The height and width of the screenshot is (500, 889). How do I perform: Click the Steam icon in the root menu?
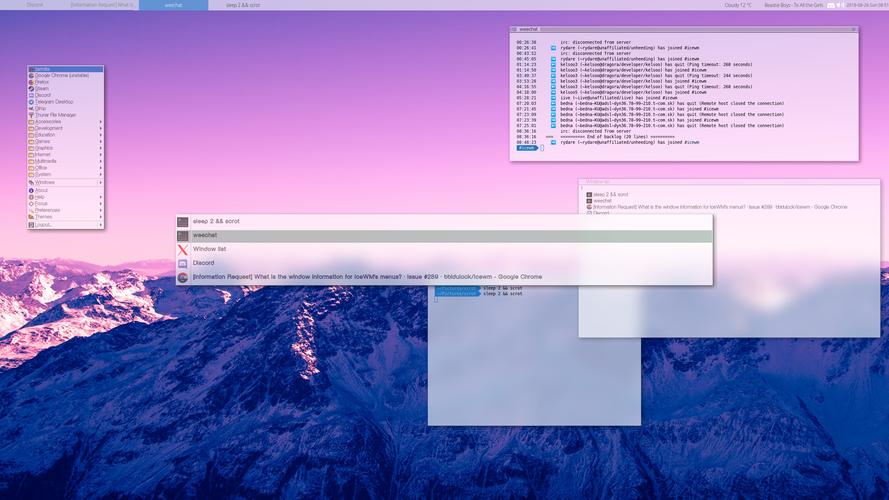click(31, 88)
